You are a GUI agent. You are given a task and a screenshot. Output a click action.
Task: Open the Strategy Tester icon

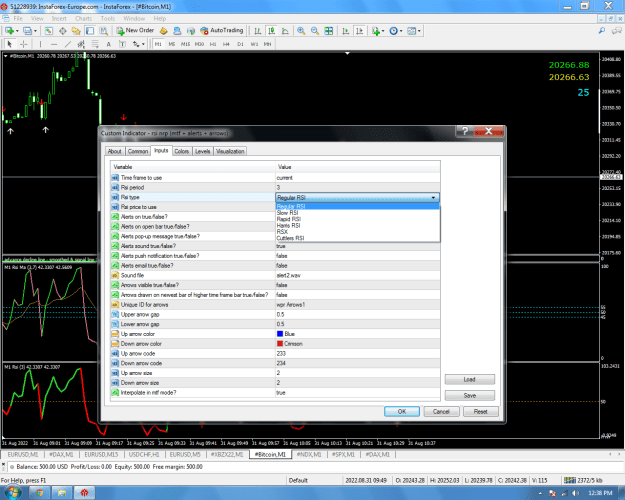pos(104,31)
